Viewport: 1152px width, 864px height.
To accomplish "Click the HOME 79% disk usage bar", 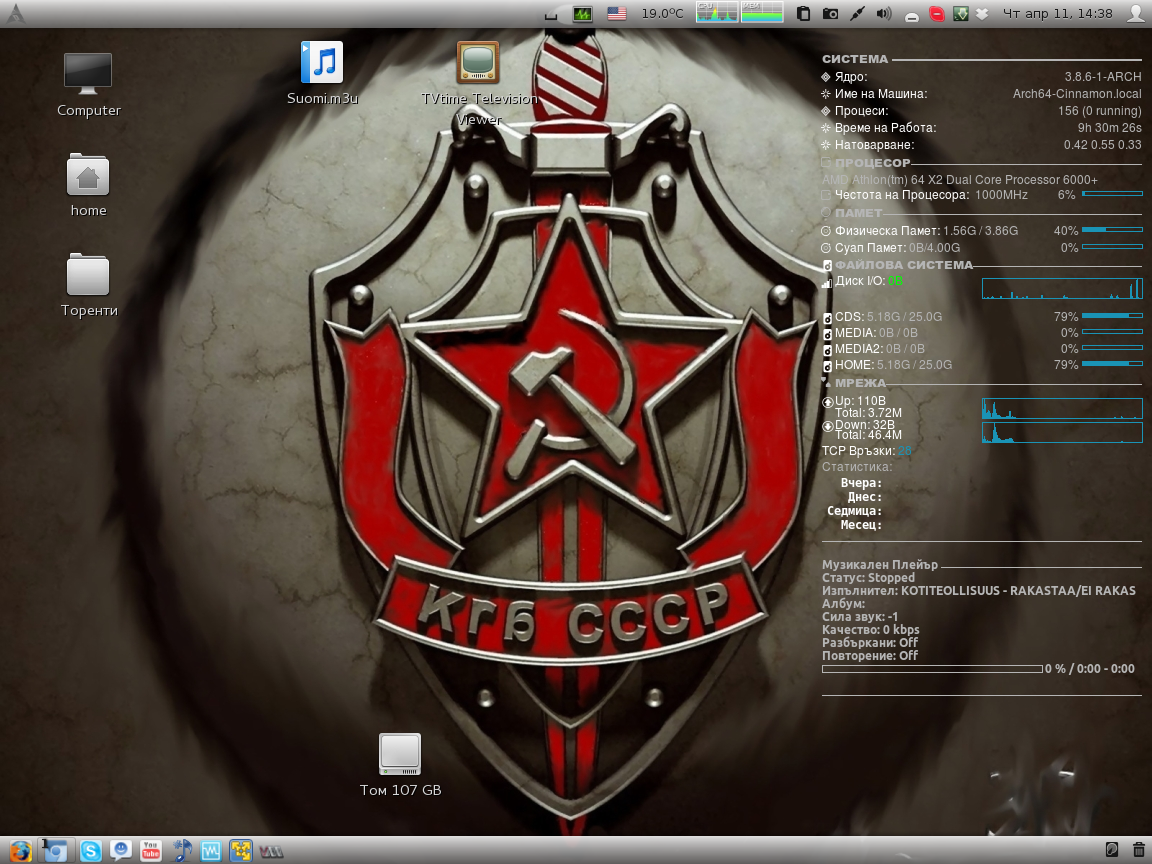I will point(1112,364).
